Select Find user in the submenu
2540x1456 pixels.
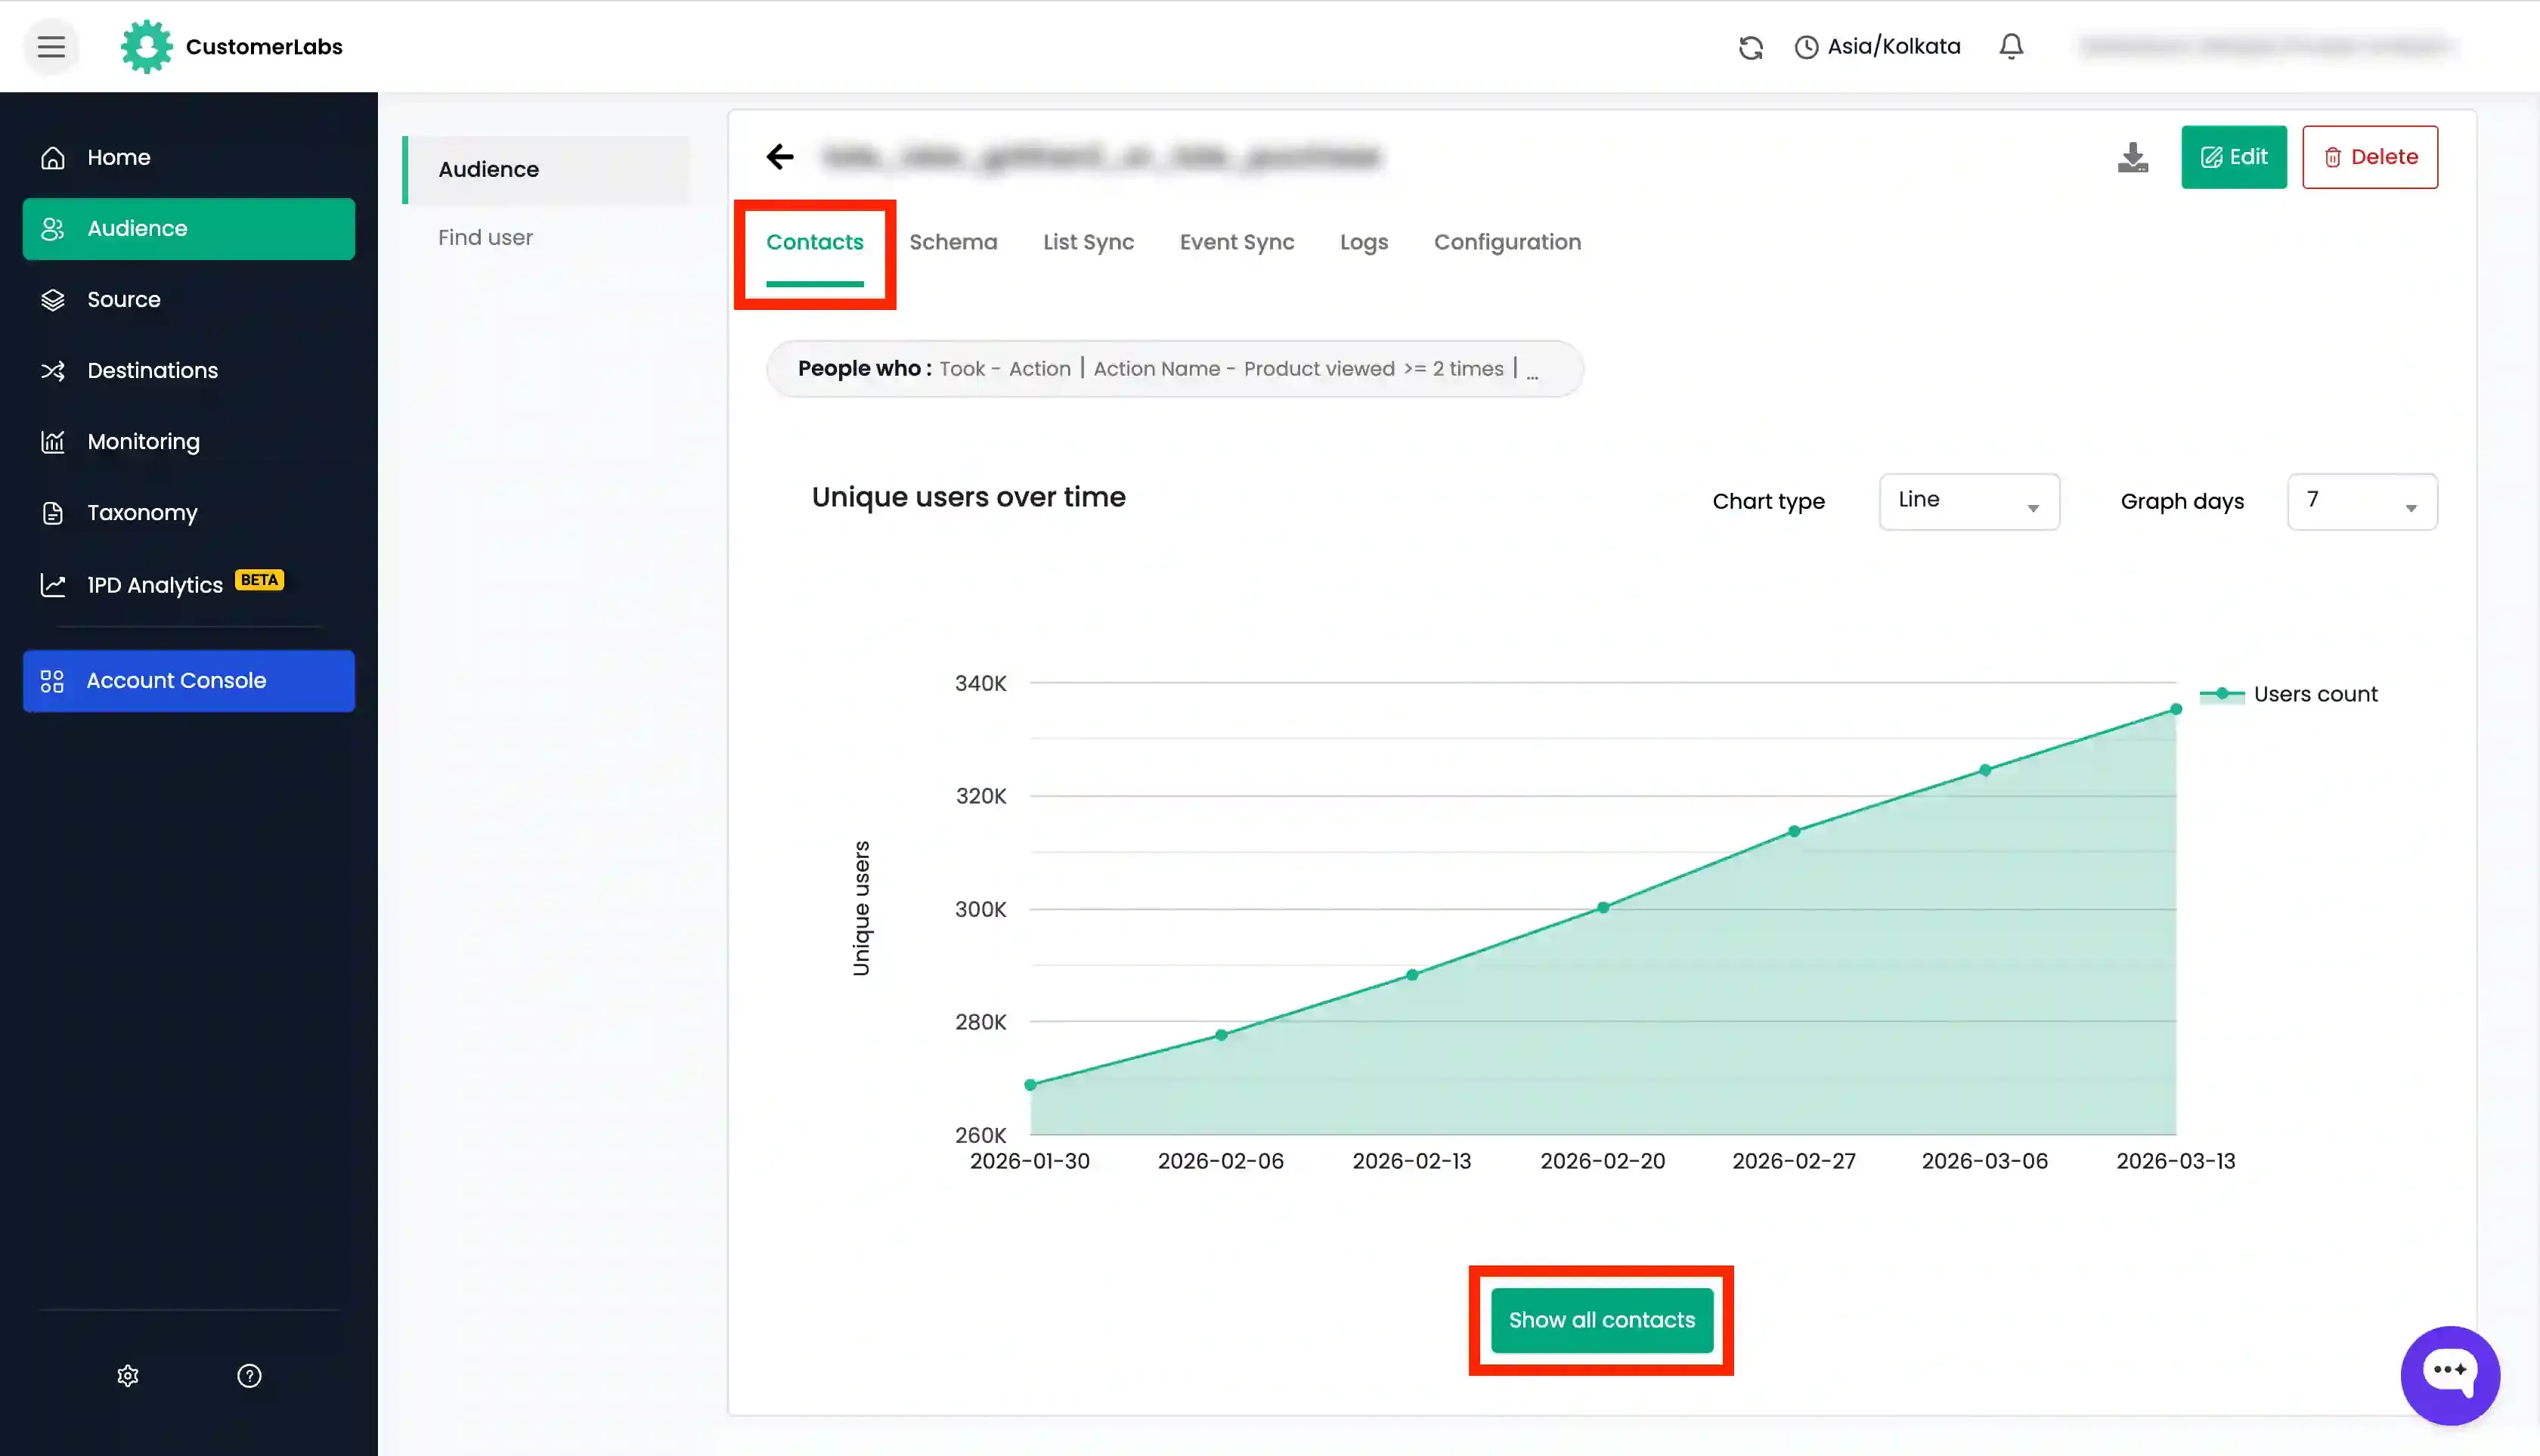pyautogui.click(x=485, y=238)
